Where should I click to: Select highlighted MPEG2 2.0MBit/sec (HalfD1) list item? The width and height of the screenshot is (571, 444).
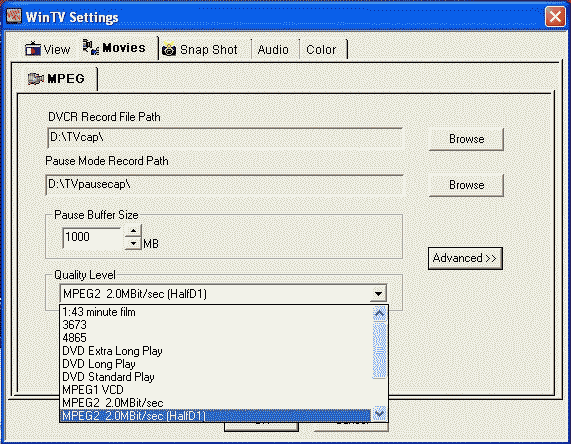[x=216, y=416]
